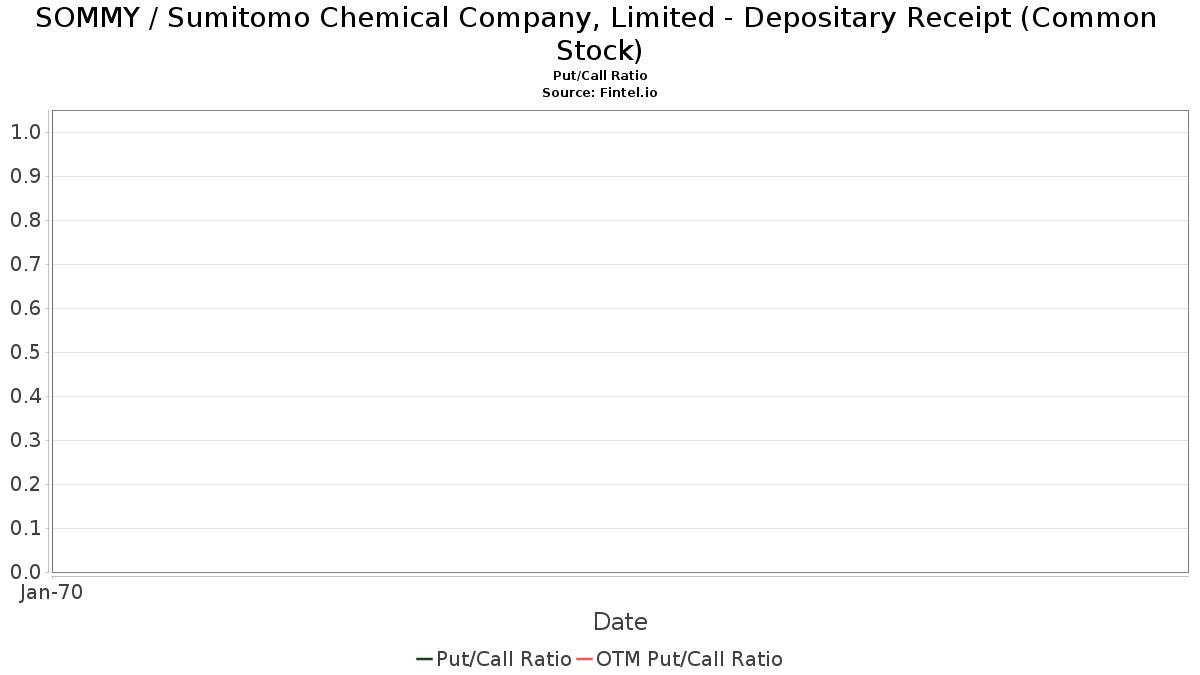Open the Source: Fintel.io text
The width and height of the screenshot is (1200, 675).
600,92
